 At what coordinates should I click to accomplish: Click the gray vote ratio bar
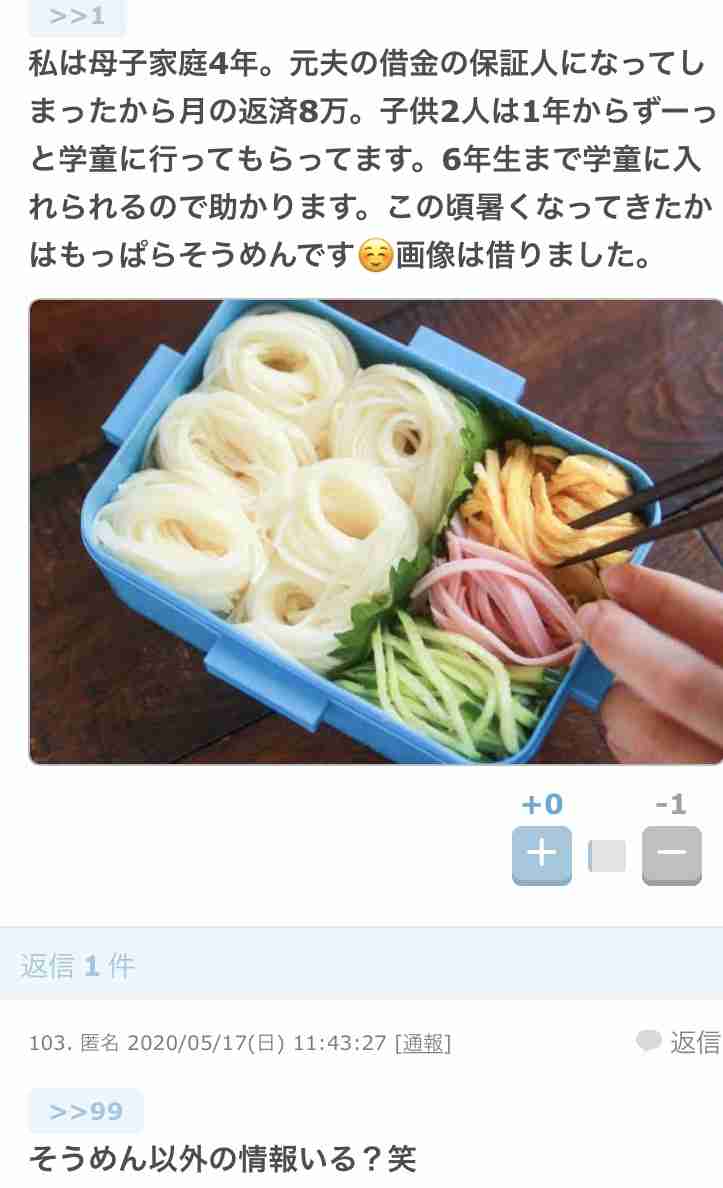pyautogui.click(x=607, y=856)
